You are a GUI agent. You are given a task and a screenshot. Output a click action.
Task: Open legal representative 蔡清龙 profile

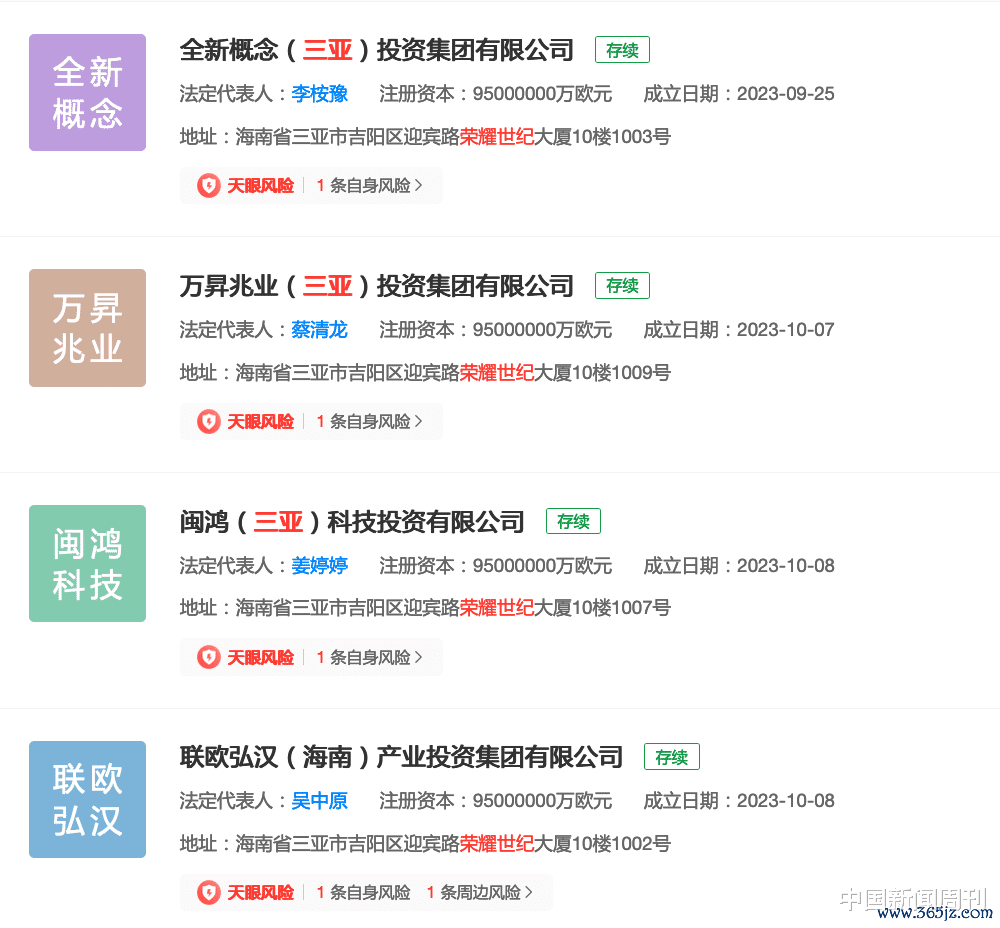(319, 330)
